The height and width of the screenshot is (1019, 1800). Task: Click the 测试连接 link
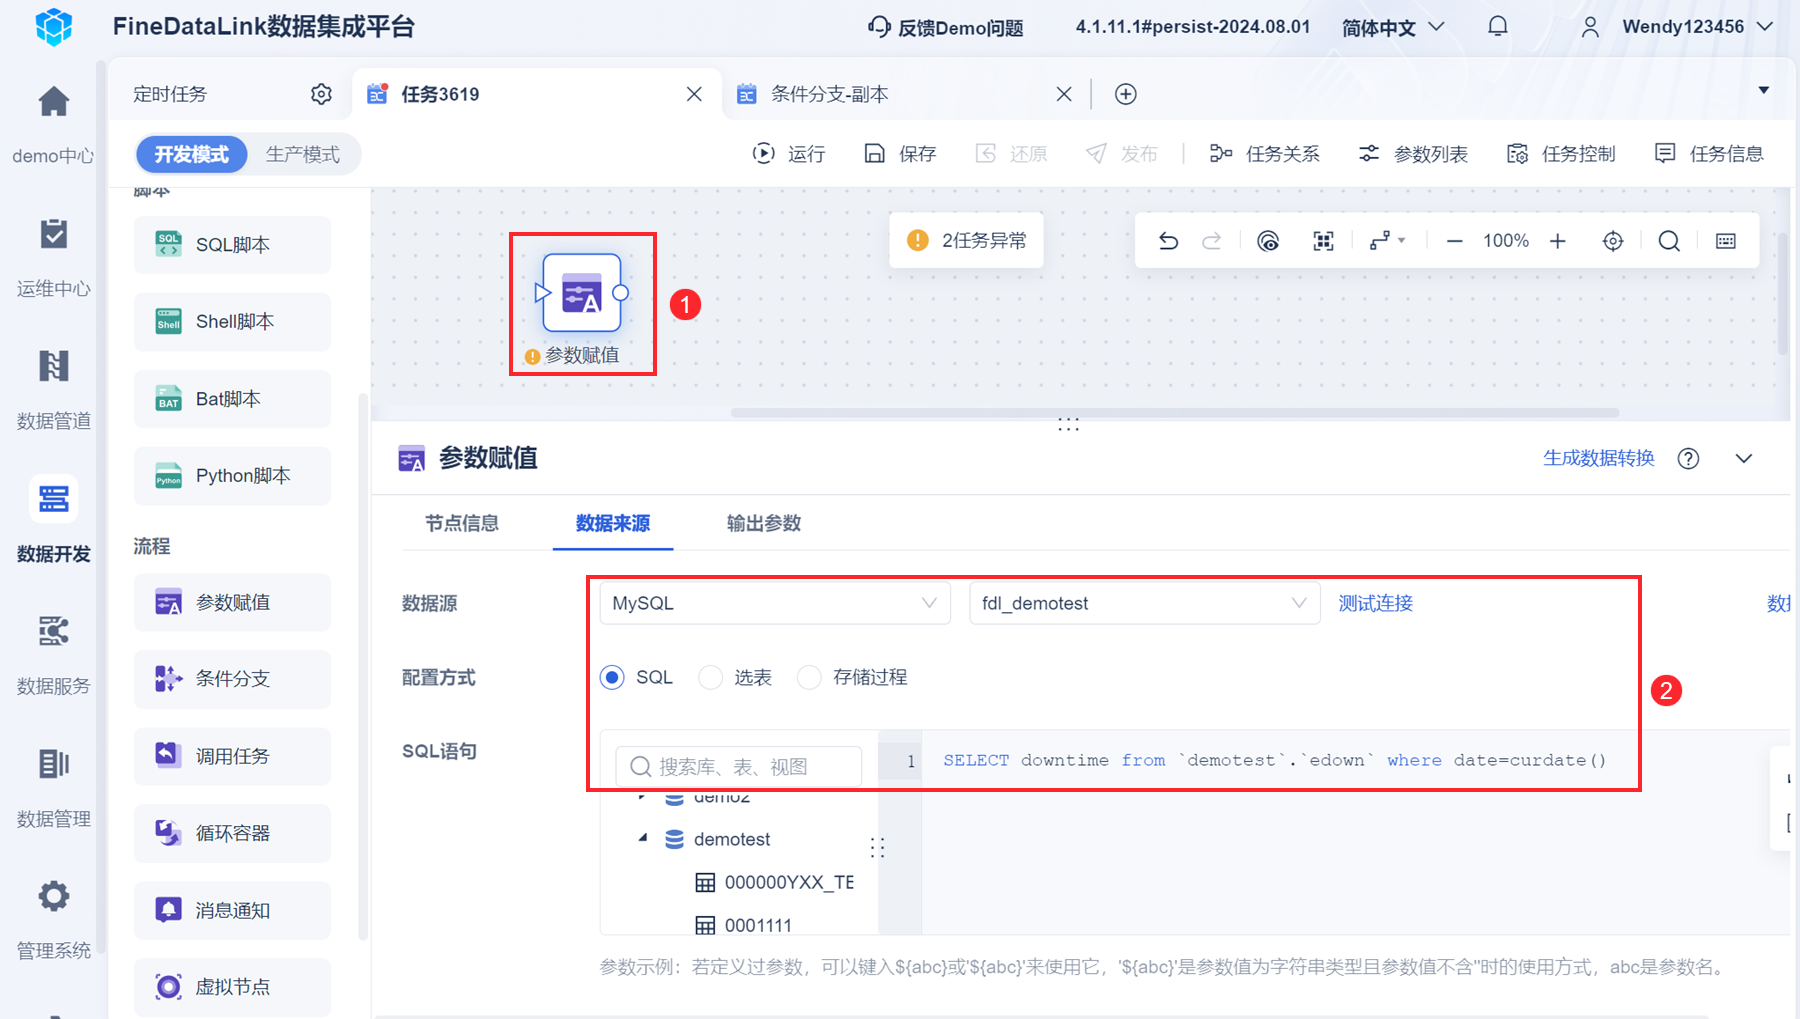click(1376, 603)
